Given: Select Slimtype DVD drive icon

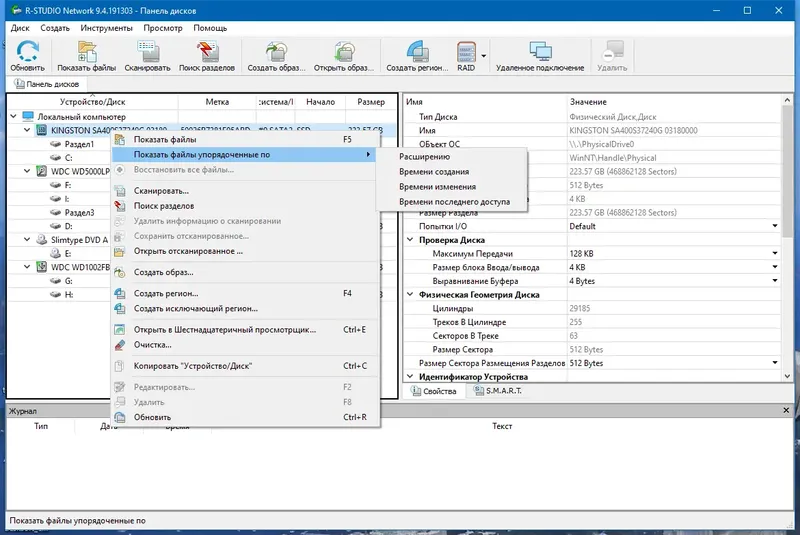Looking at the screenshot, I should (x=41, y=240).
